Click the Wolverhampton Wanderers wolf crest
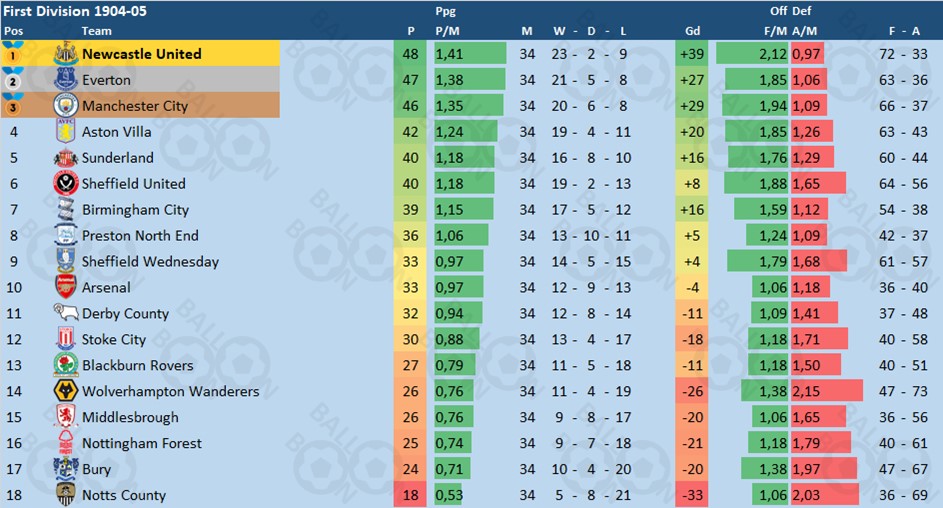 point(65,392)
